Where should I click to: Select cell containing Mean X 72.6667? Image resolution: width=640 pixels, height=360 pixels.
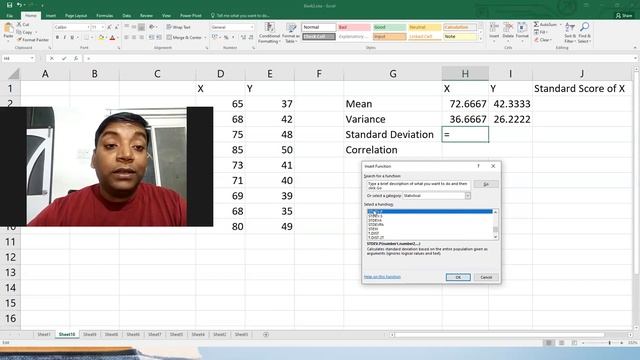[x=465, y=104]
